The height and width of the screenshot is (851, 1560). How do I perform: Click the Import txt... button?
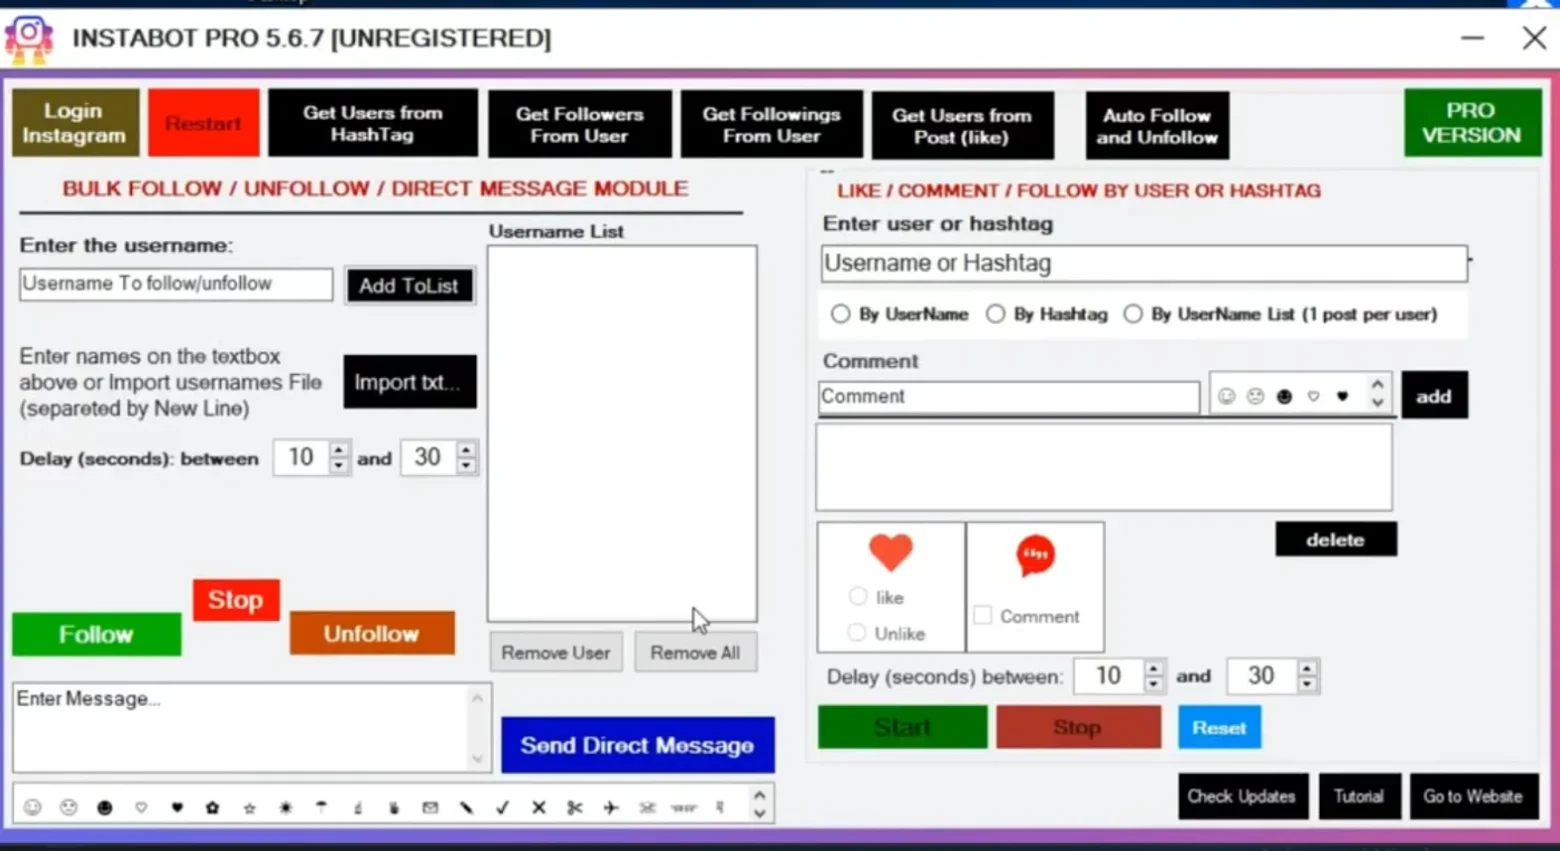pos(410,382)
